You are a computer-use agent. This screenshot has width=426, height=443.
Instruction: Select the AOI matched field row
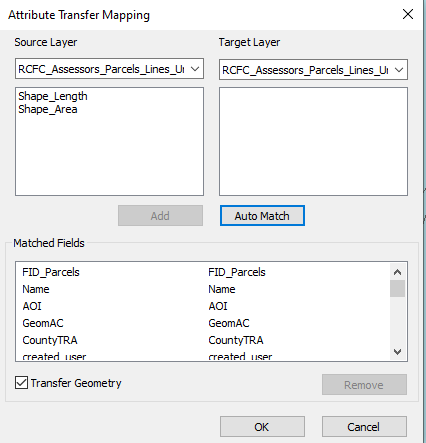203,306
